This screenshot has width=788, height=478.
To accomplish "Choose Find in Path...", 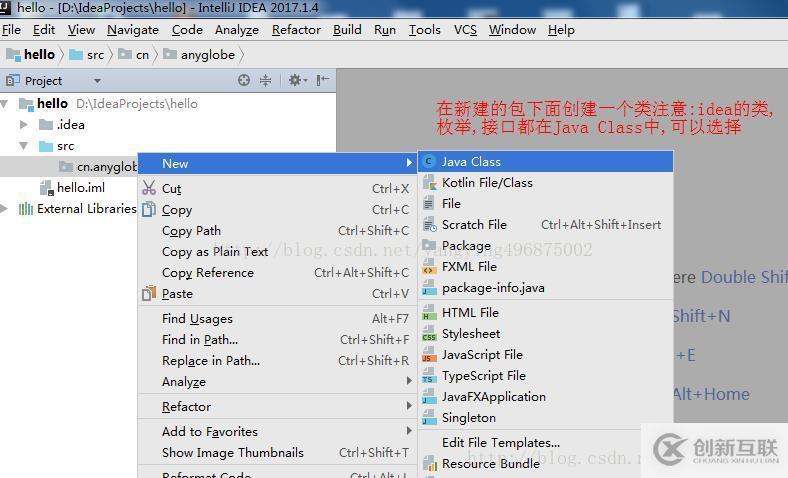I will click(277, 340).
